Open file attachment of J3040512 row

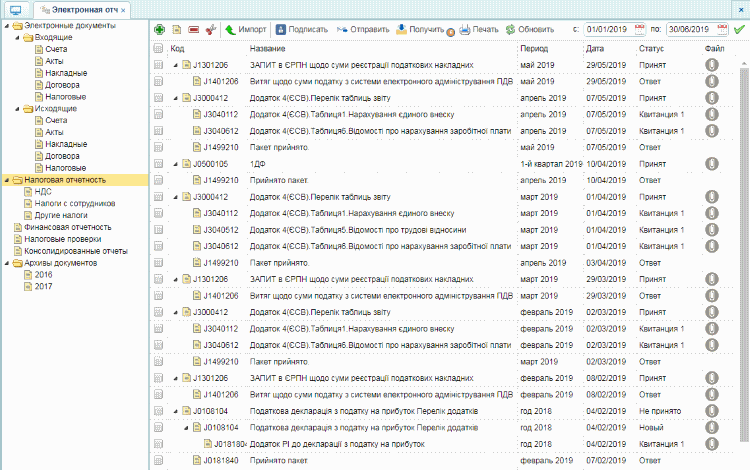pos(712,230)
